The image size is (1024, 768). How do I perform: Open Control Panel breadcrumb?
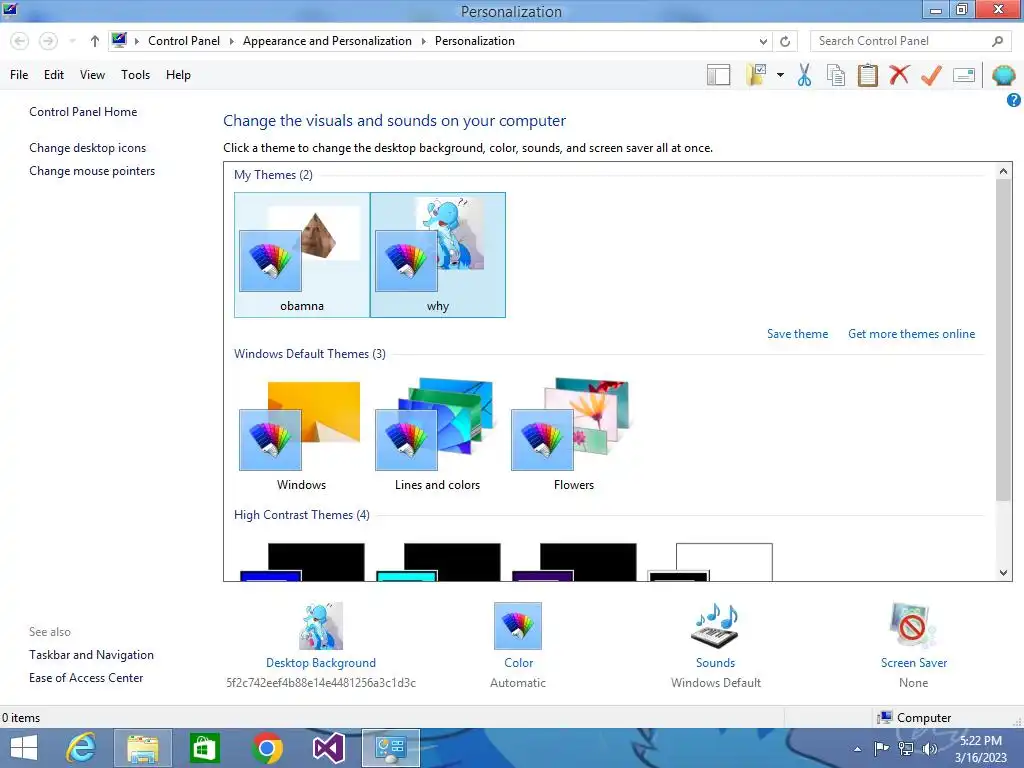[184, 41]
